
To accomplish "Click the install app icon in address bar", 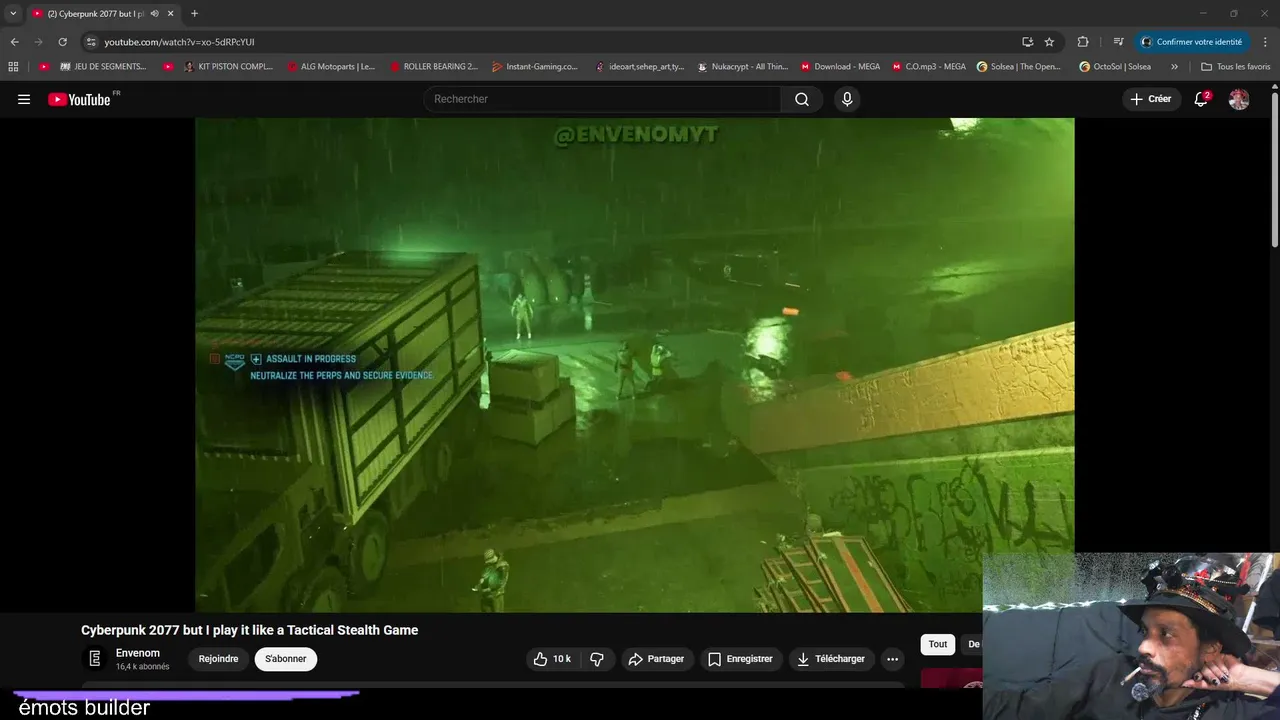I will (x=1027, y=42).
